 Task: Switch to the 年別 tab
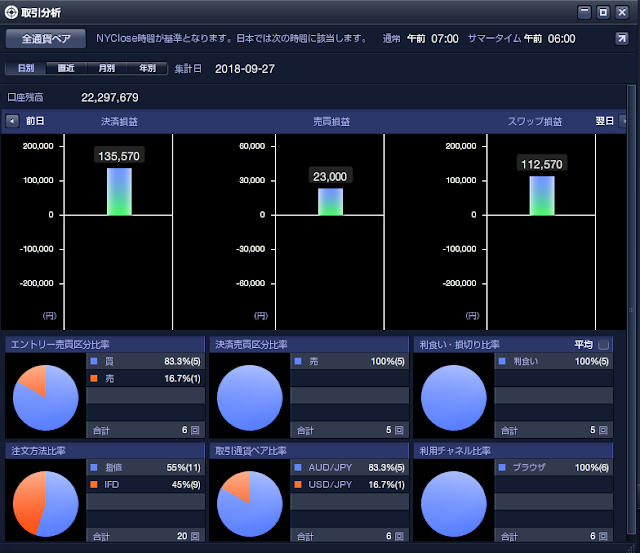pyautogui.click(x=147, y=68)
